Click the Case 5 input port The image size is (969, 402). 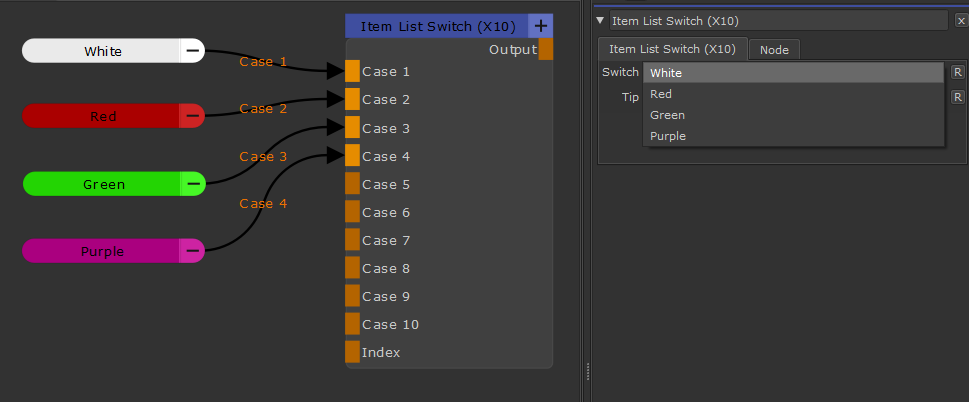click(352, 184)
